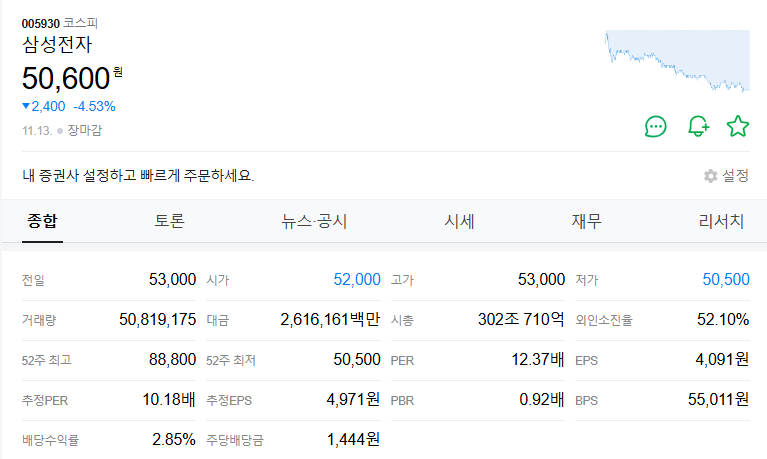The width and height of the screenshot is (767, 459).
Task: Click the stock code 005930
Action: coord(41,23)
